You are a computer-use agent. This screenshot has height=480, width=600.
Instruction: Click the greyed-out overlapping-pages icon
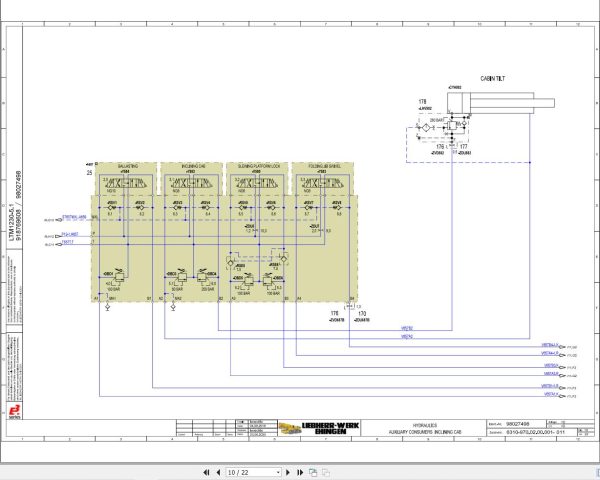[326, 472]
